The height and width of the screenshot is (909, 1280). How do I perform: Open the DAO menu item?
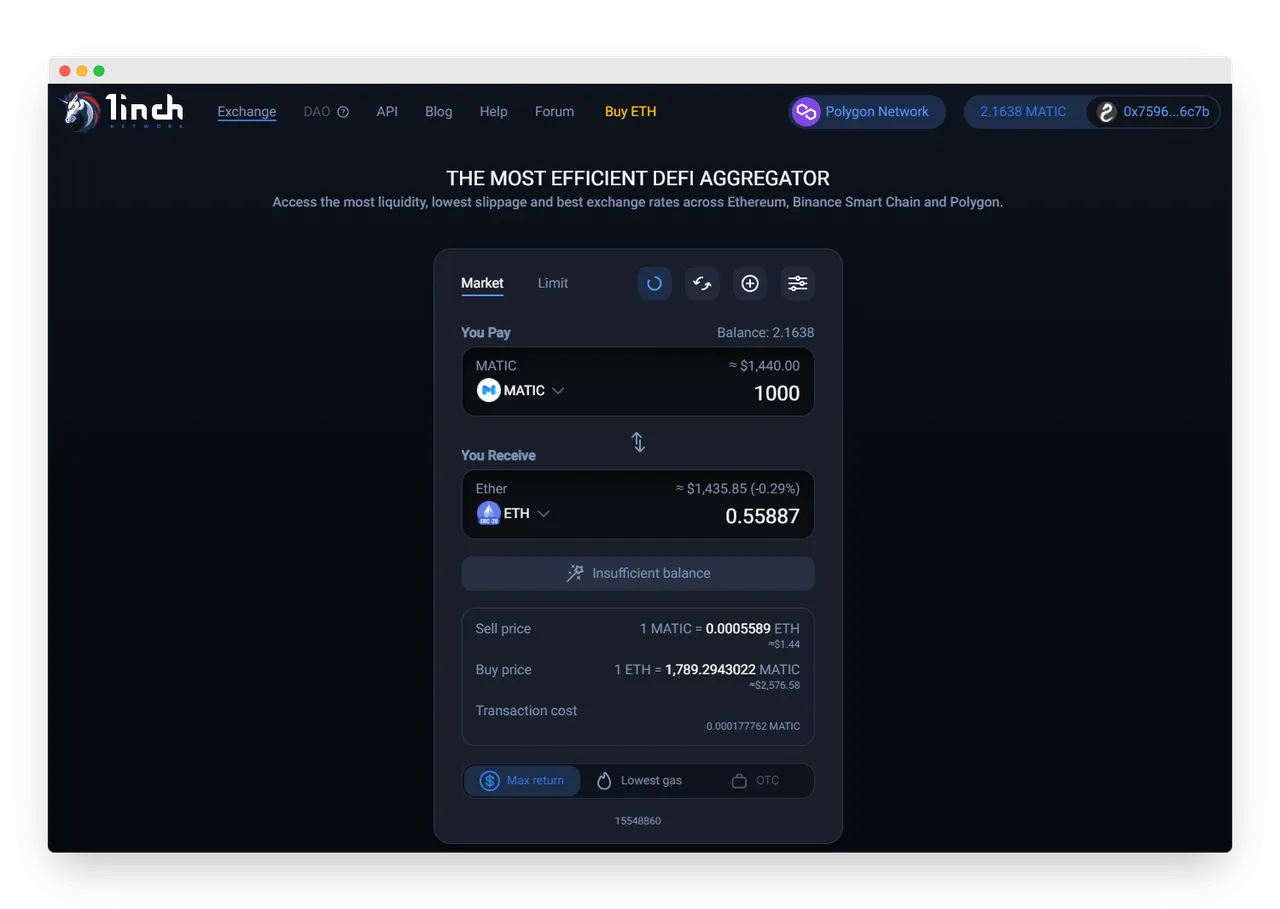click(317, 112)
